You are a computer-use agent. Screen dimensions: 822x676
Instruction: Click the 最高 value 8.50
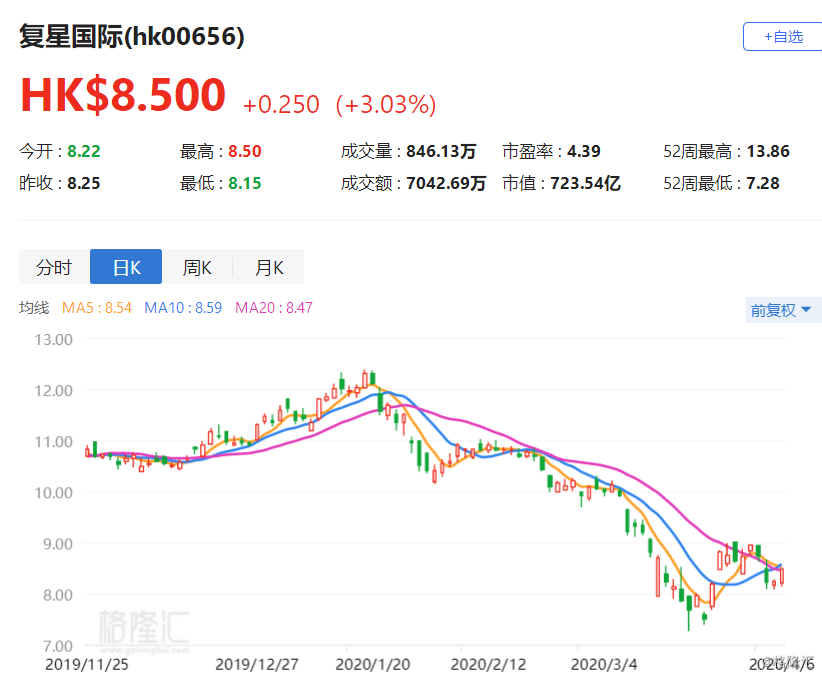245,152
